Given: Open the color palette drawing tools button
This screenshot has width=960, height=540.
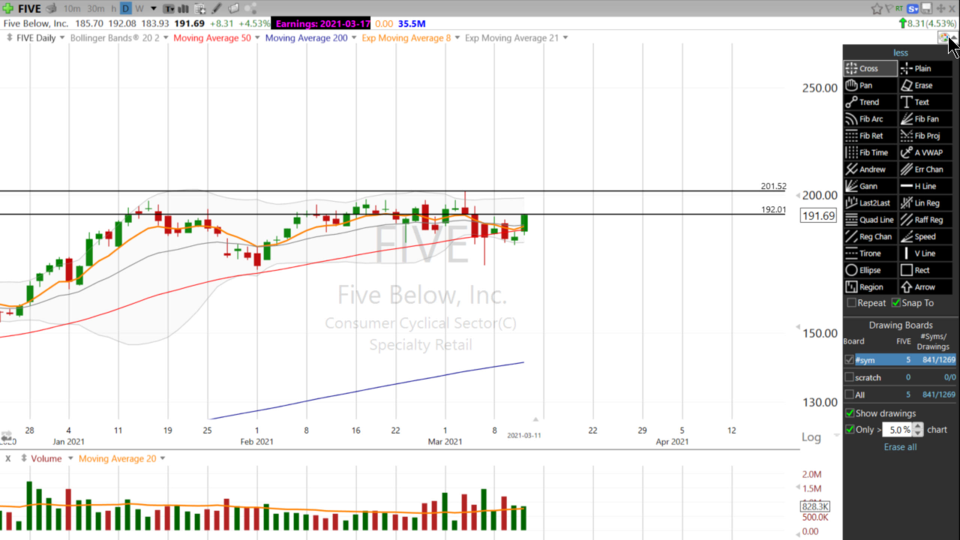Looking at the screenshot, I should click(943, 38).
